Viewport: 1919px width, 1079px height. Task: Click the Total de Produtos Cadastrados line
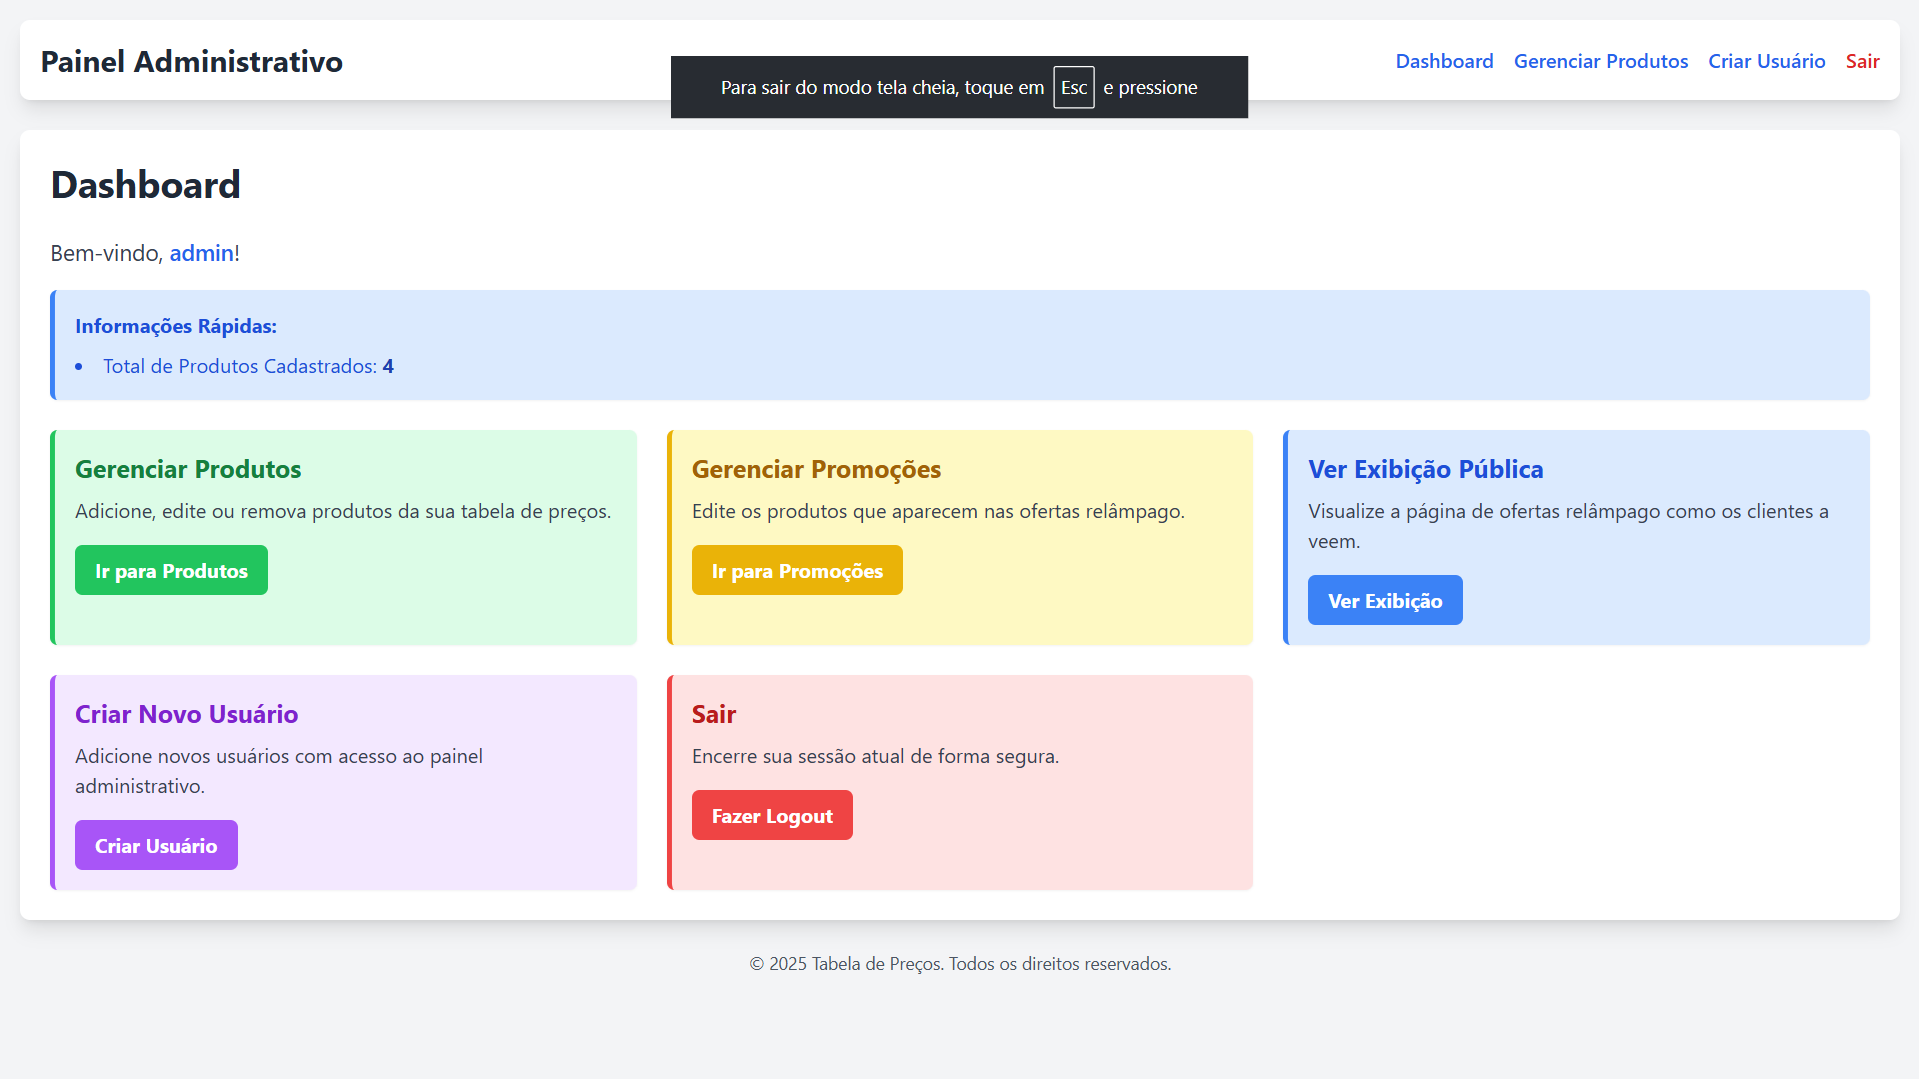(248, 366)
